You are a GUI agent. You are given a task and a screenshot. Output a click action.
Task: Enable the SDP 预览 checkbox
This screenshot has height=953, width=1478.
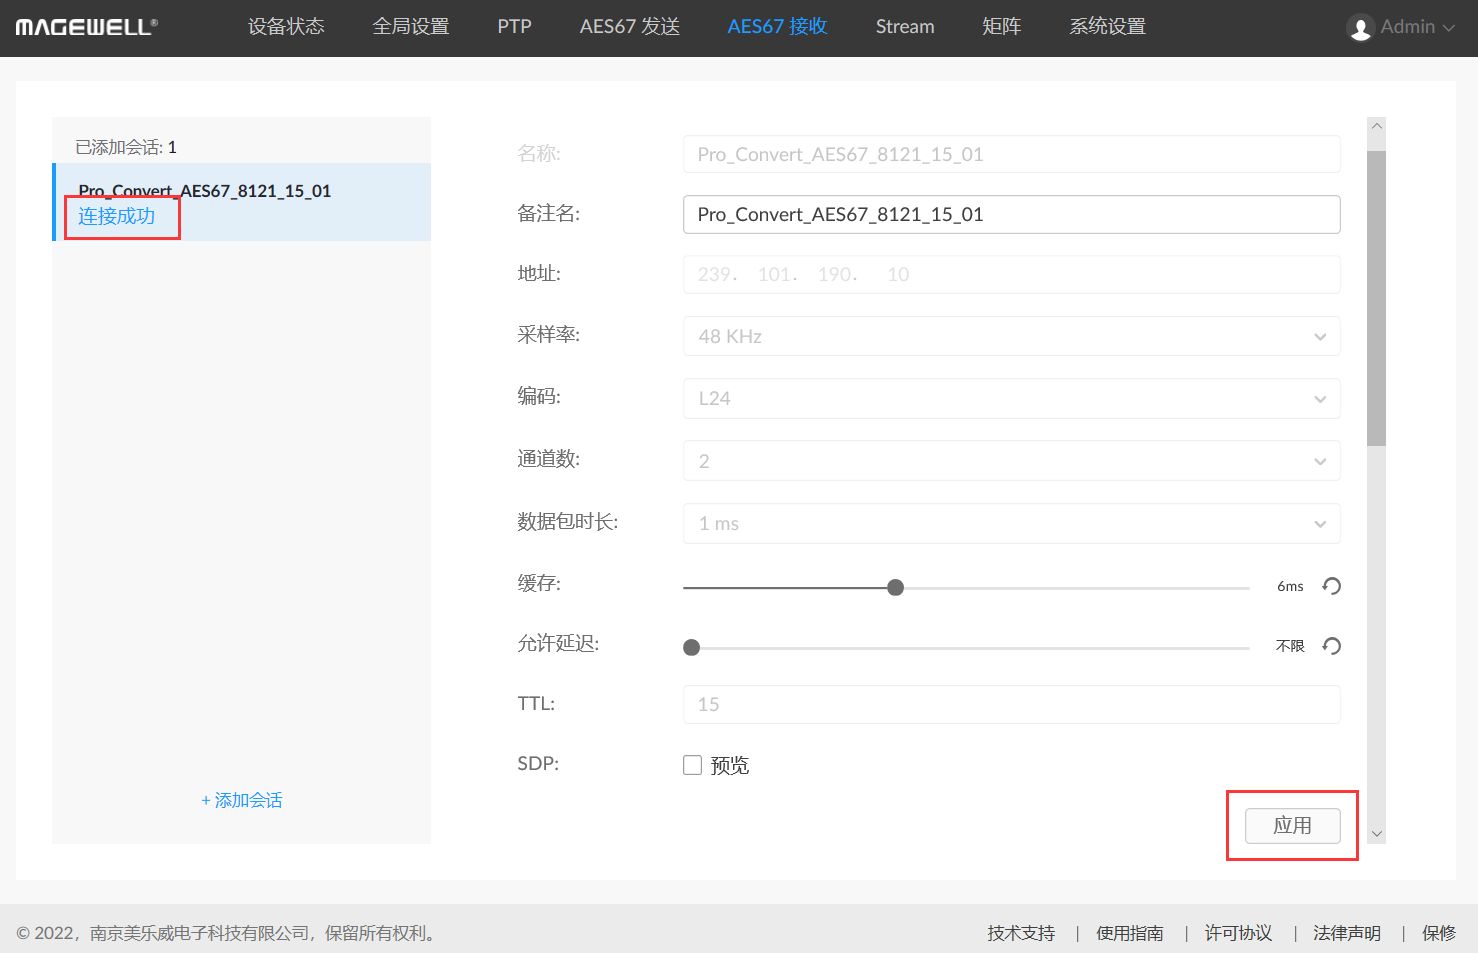(x=692, y=765)
